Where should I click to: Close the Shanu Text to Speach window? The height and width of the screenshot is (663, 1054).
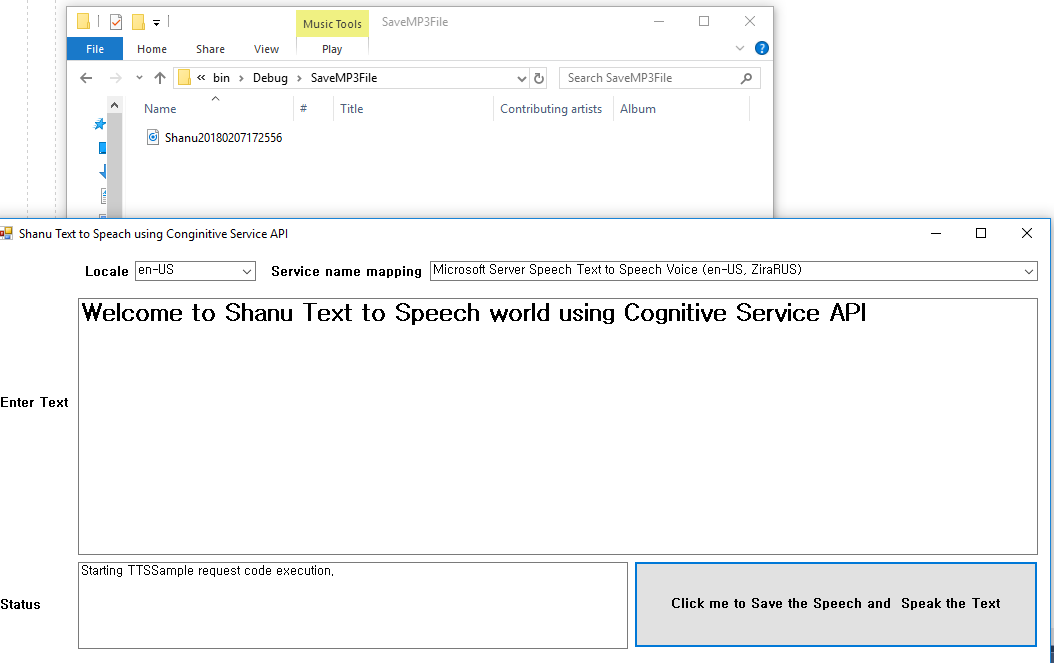point(1026,233)
